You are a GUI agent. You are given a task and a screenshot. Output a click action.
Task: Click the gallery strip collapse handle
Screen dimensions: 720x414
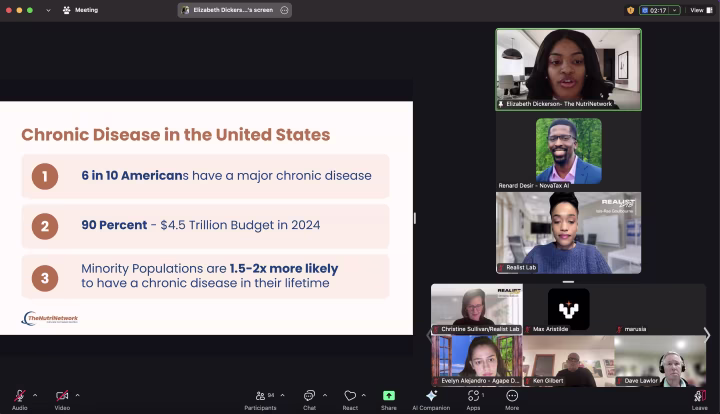[568, 282]
